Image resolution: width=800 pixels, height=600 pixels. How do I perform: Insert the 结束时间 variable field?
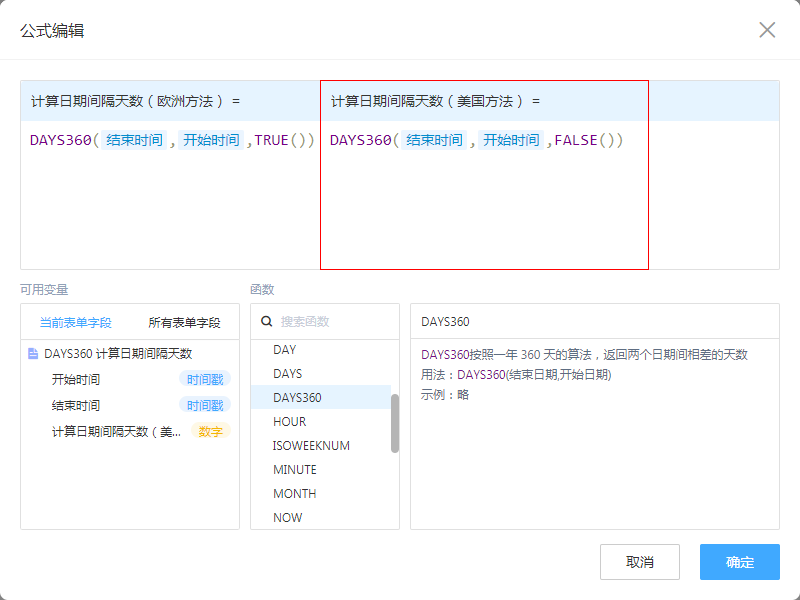coord(76,406)
